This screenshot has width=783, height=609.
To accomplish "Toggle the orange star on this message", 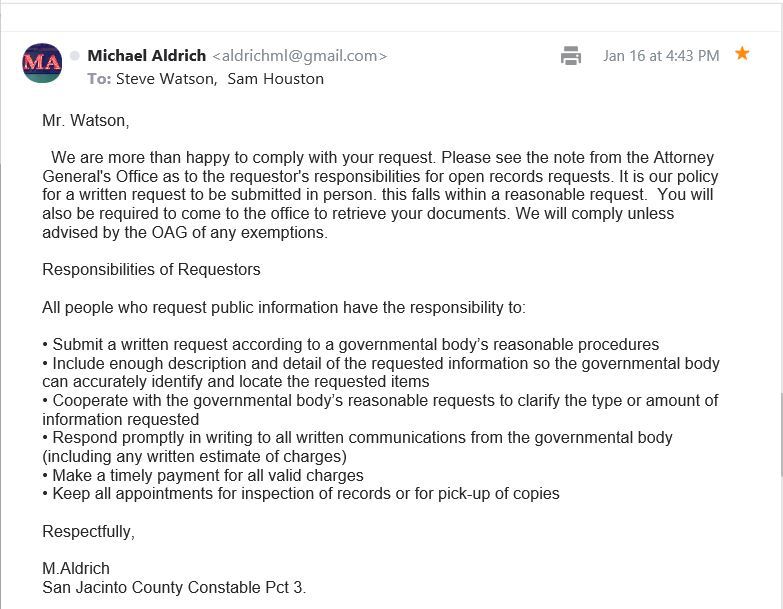I will pos(742,54).
